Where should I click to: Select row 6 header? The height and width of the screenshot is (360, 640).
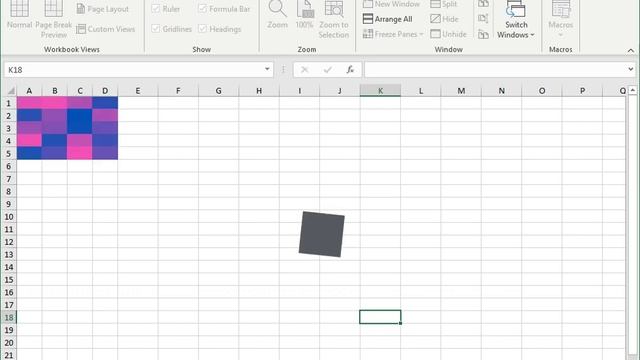point(9,166)
